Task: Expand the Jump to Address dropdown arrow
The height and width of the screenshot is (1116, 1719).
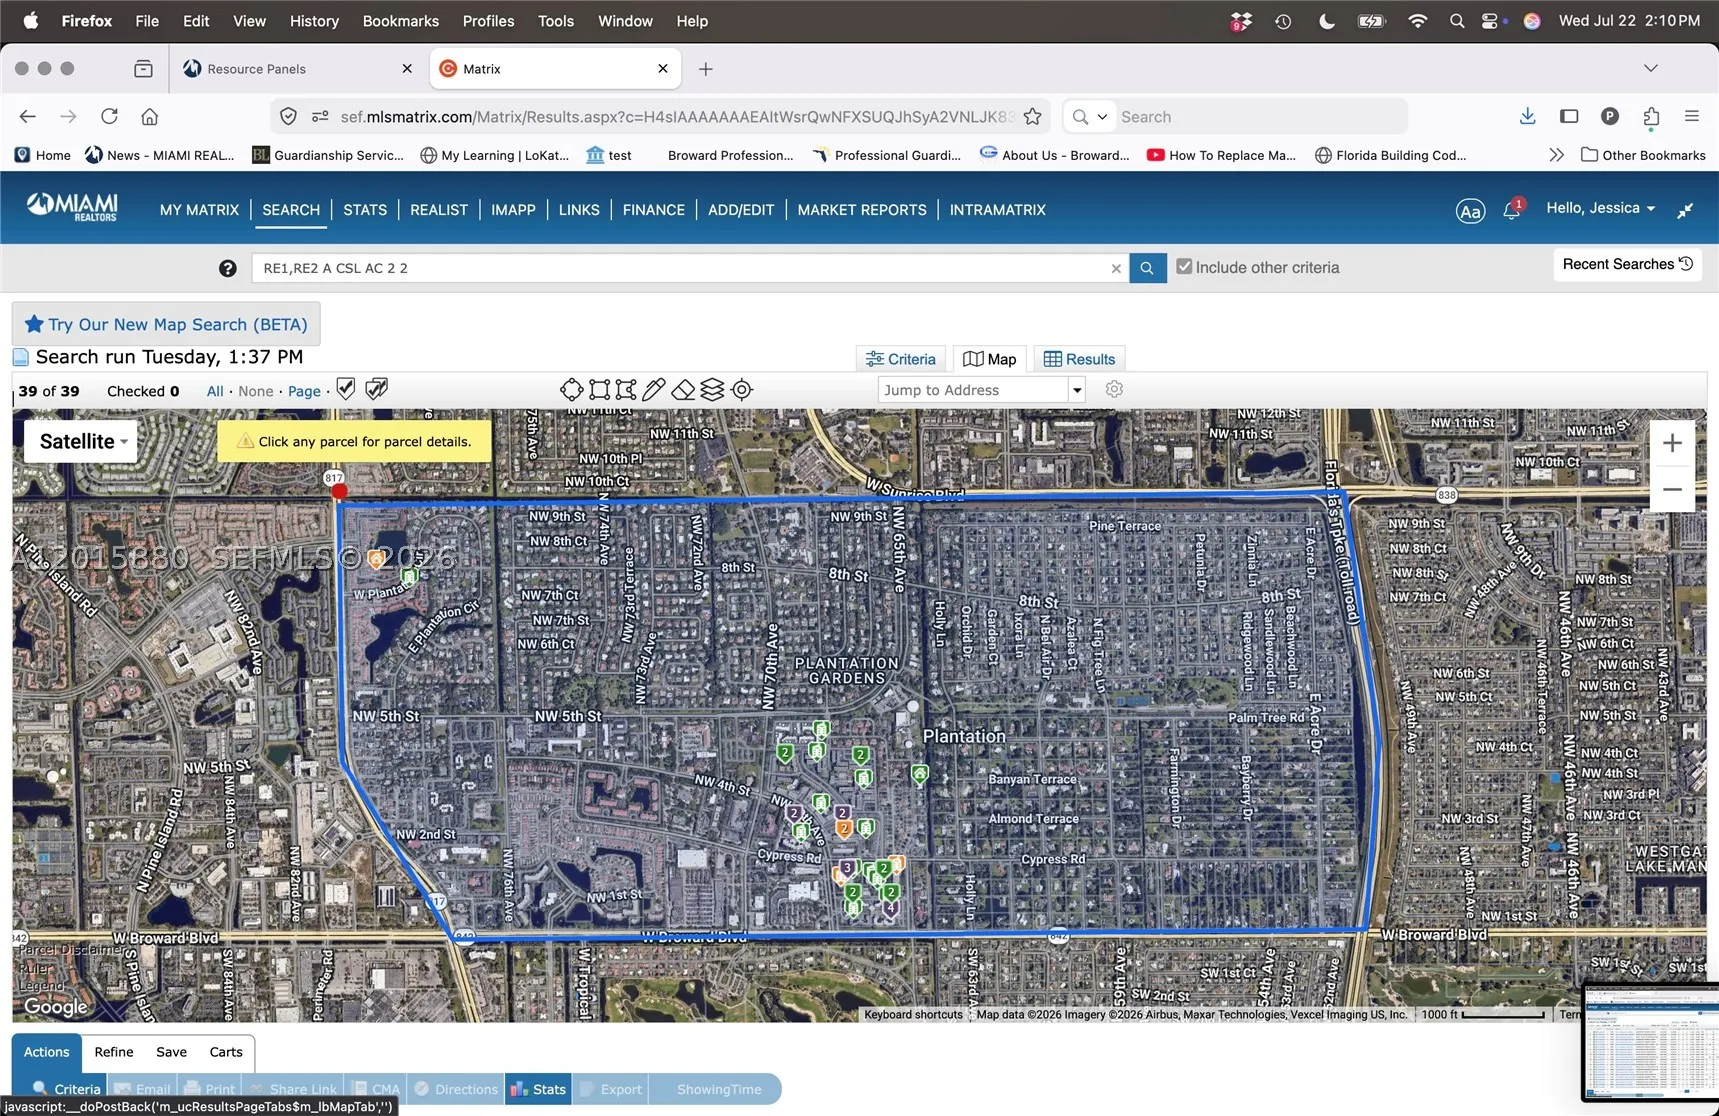Action: point(1077,390)
